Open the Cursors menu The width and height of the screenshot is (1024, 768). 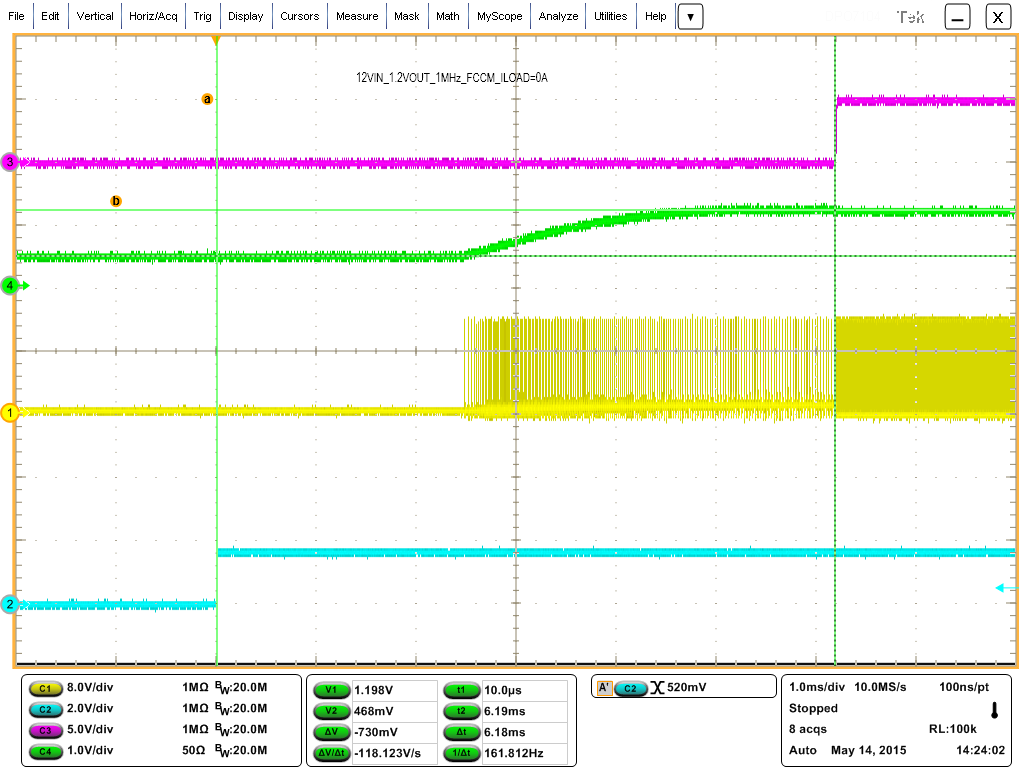[x=300, y=16]
